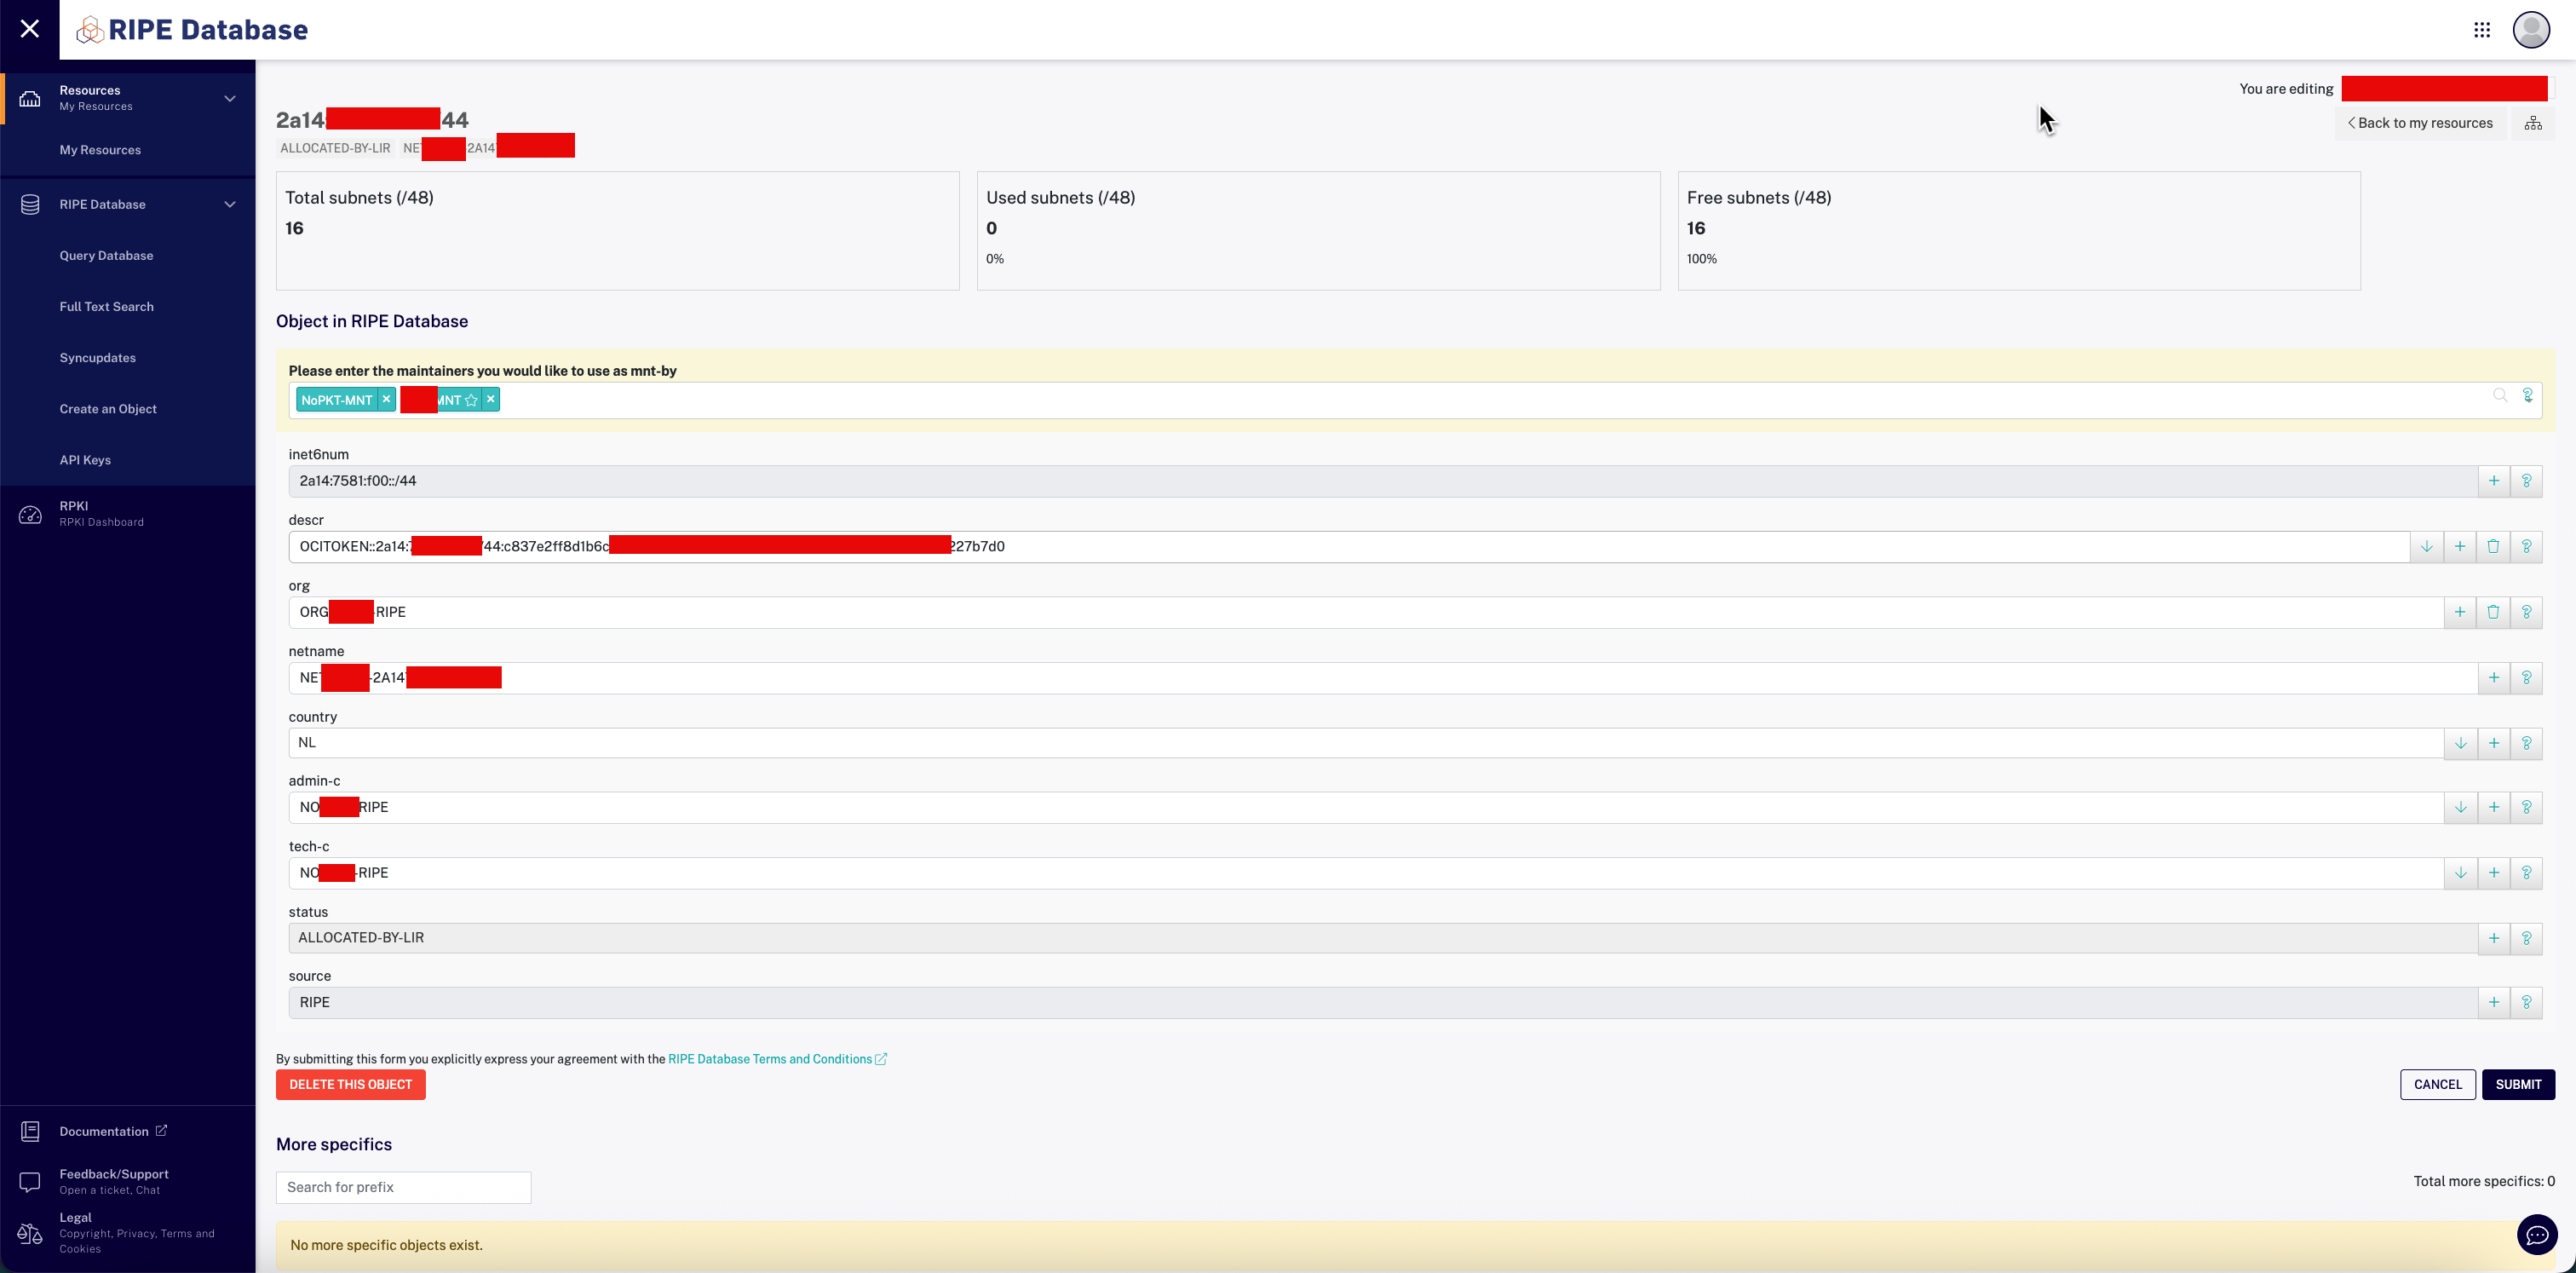The image size is (2576, 1273).
Task: Open the apps grid icon
Action: point(2481,30)
